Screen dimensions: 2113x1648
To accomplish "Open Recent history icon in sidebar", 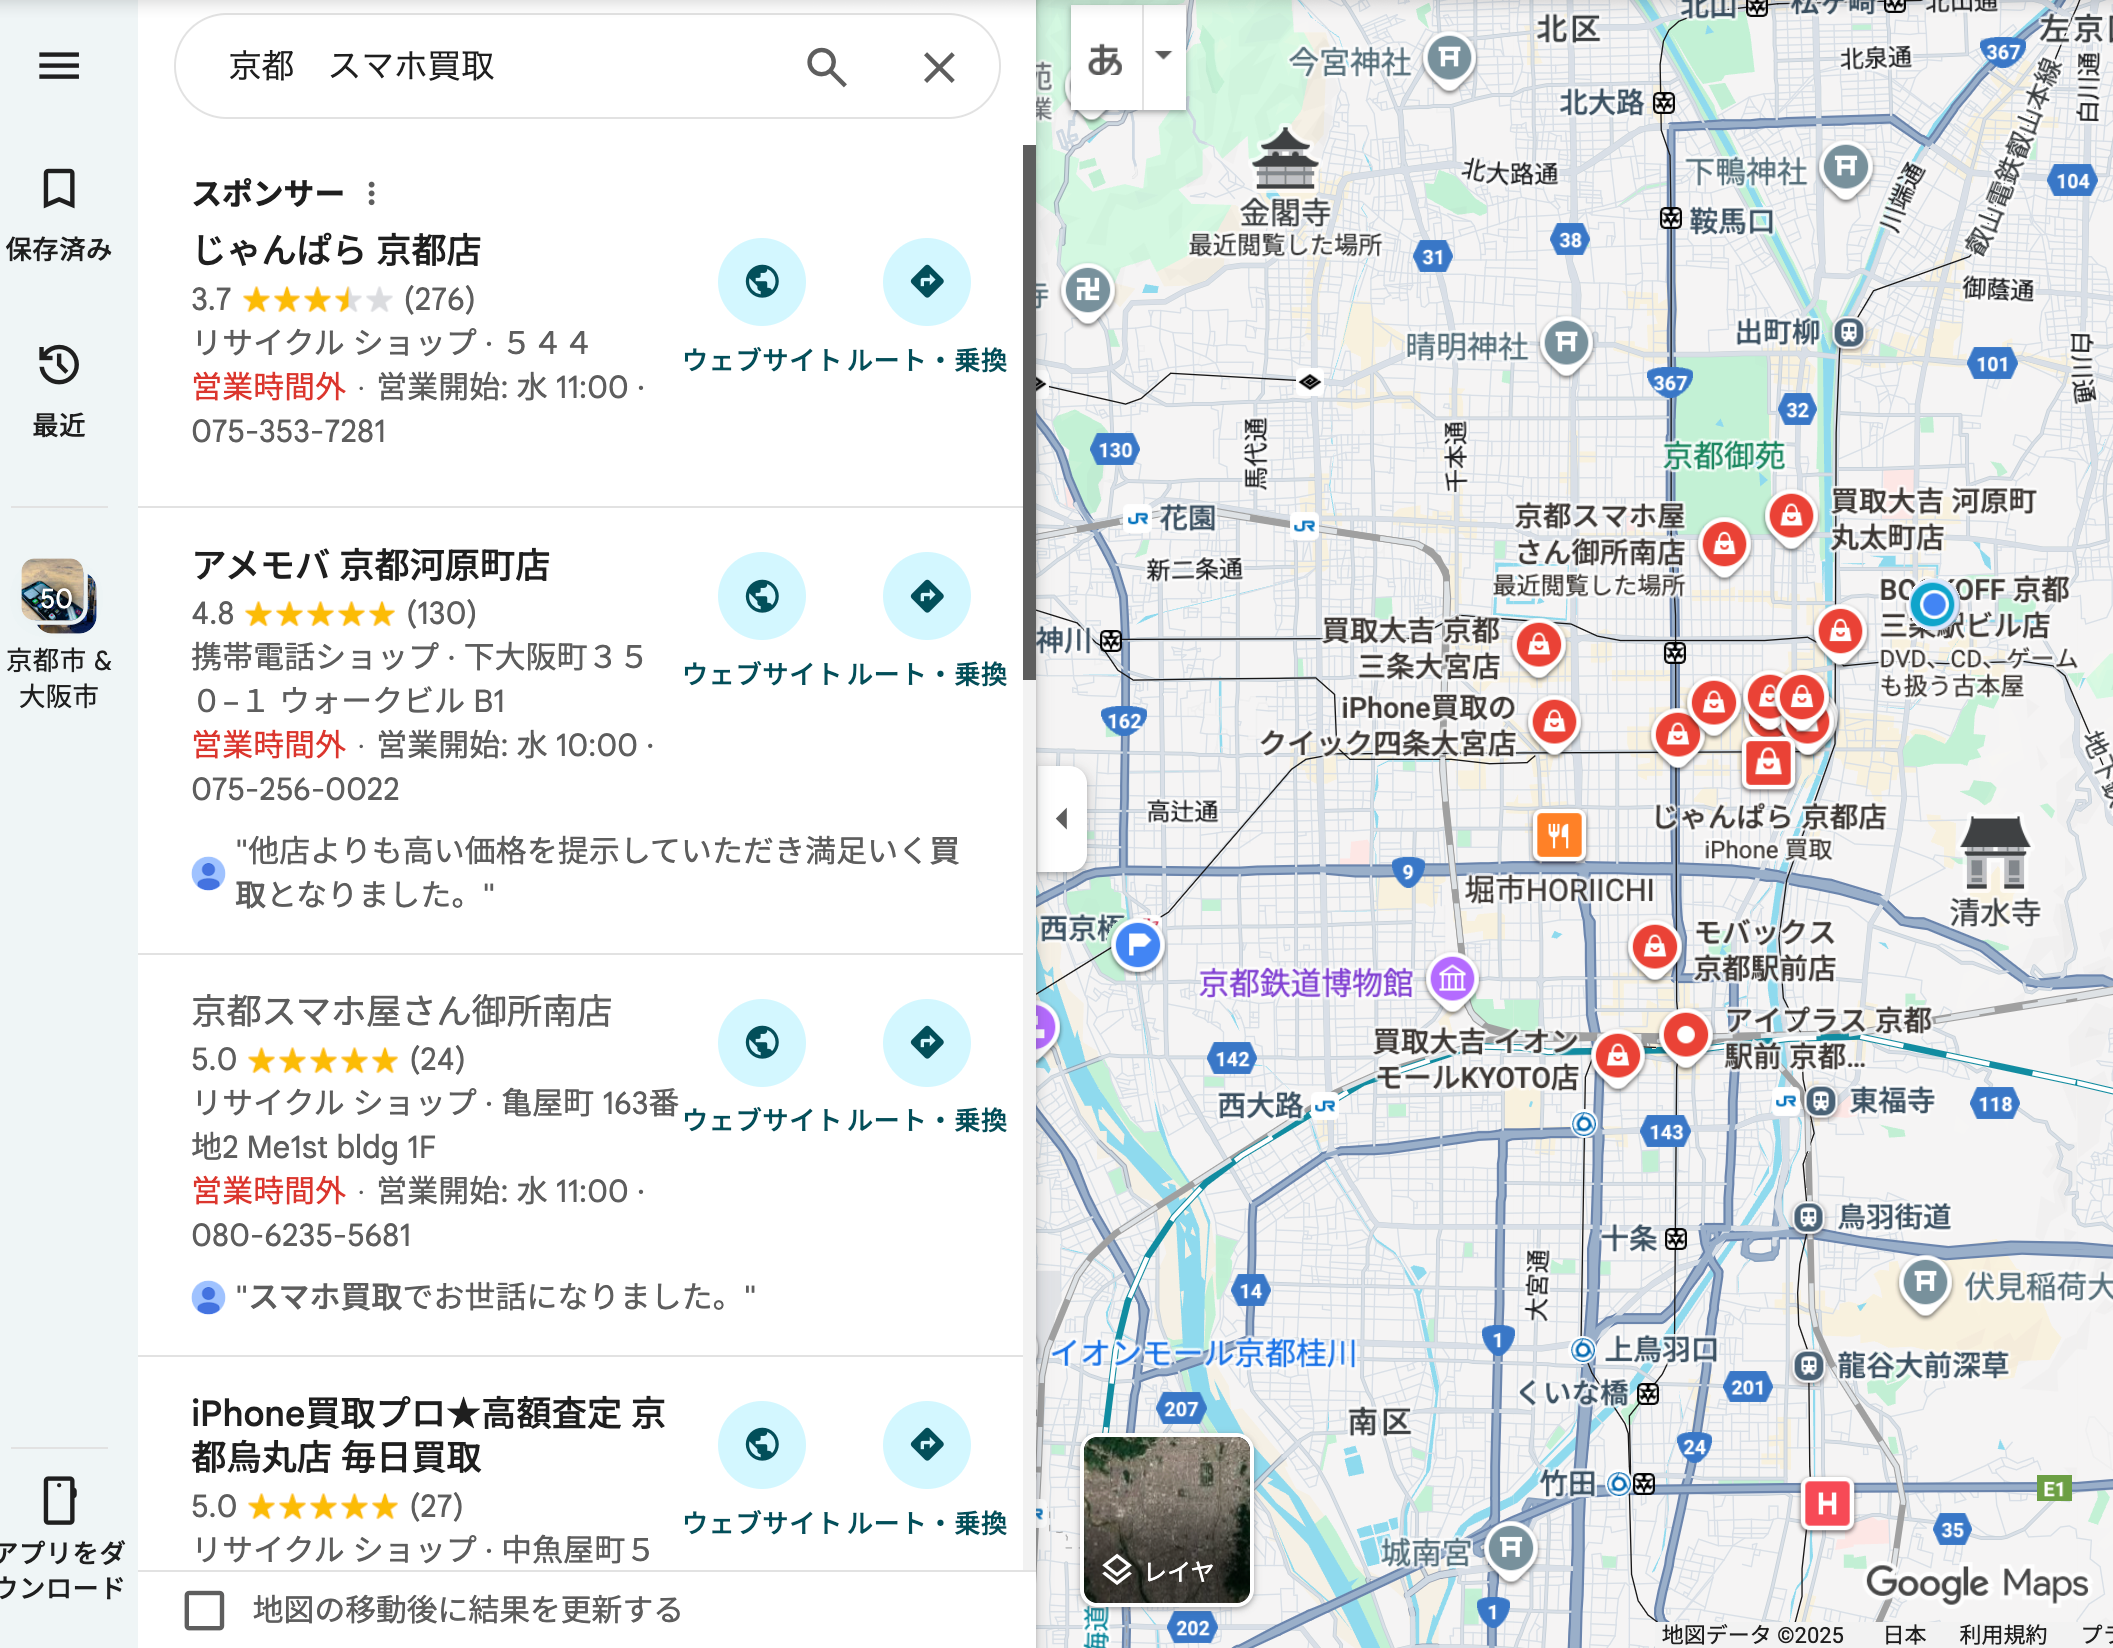I will tap(59, 365).
